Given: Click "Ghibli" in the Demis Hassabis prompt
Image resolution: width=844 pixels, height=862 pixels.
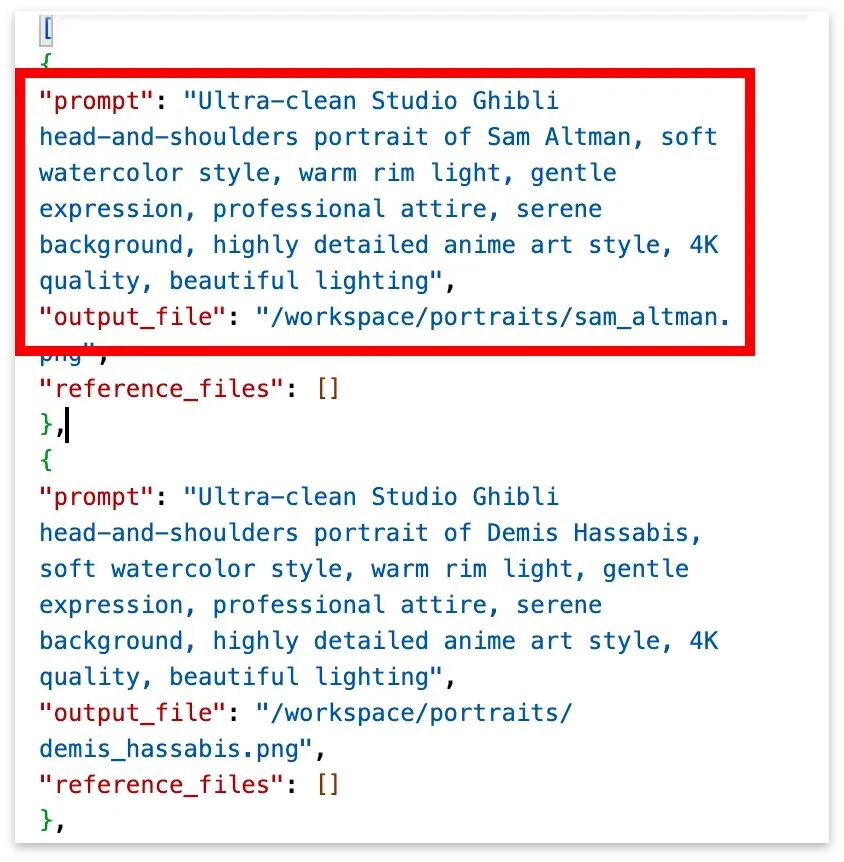Looking at the screenshot, I should pos(516,497).
